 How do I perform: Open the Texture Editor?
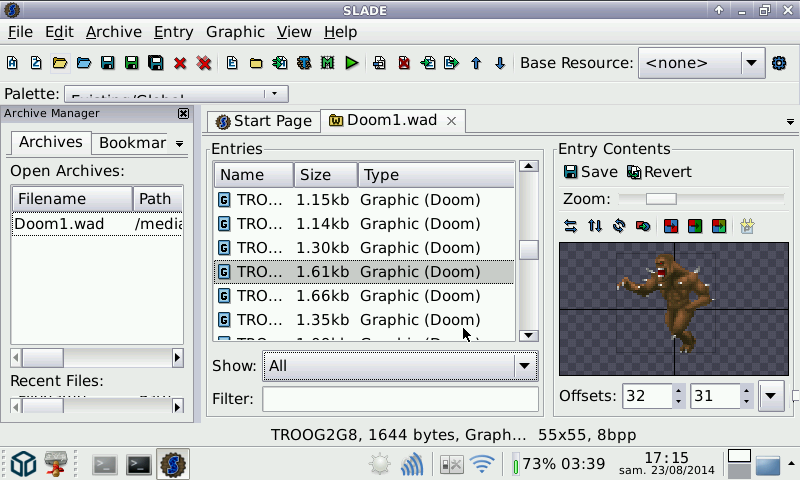click(304, 63)
